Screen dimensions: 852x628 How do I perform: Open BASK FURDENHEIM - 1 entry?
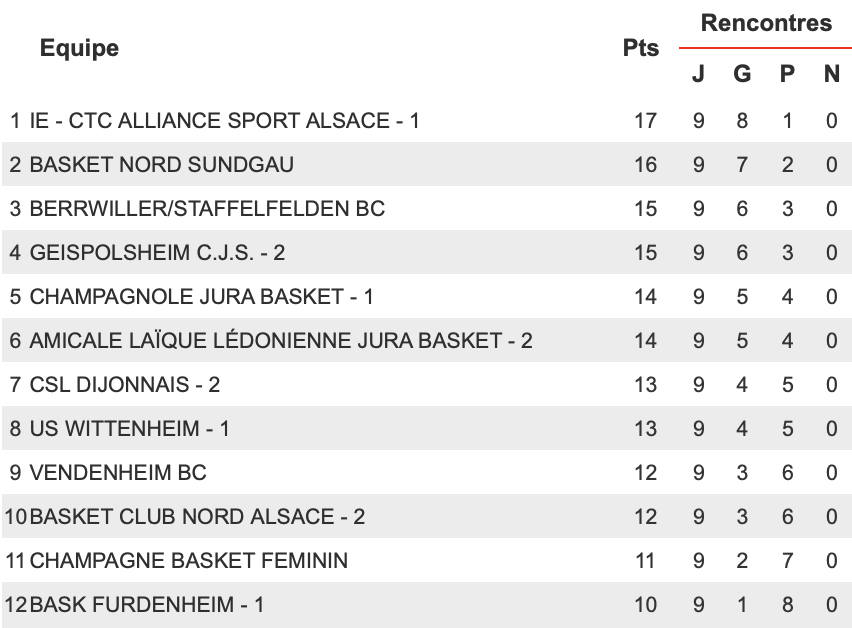[147, 605]
